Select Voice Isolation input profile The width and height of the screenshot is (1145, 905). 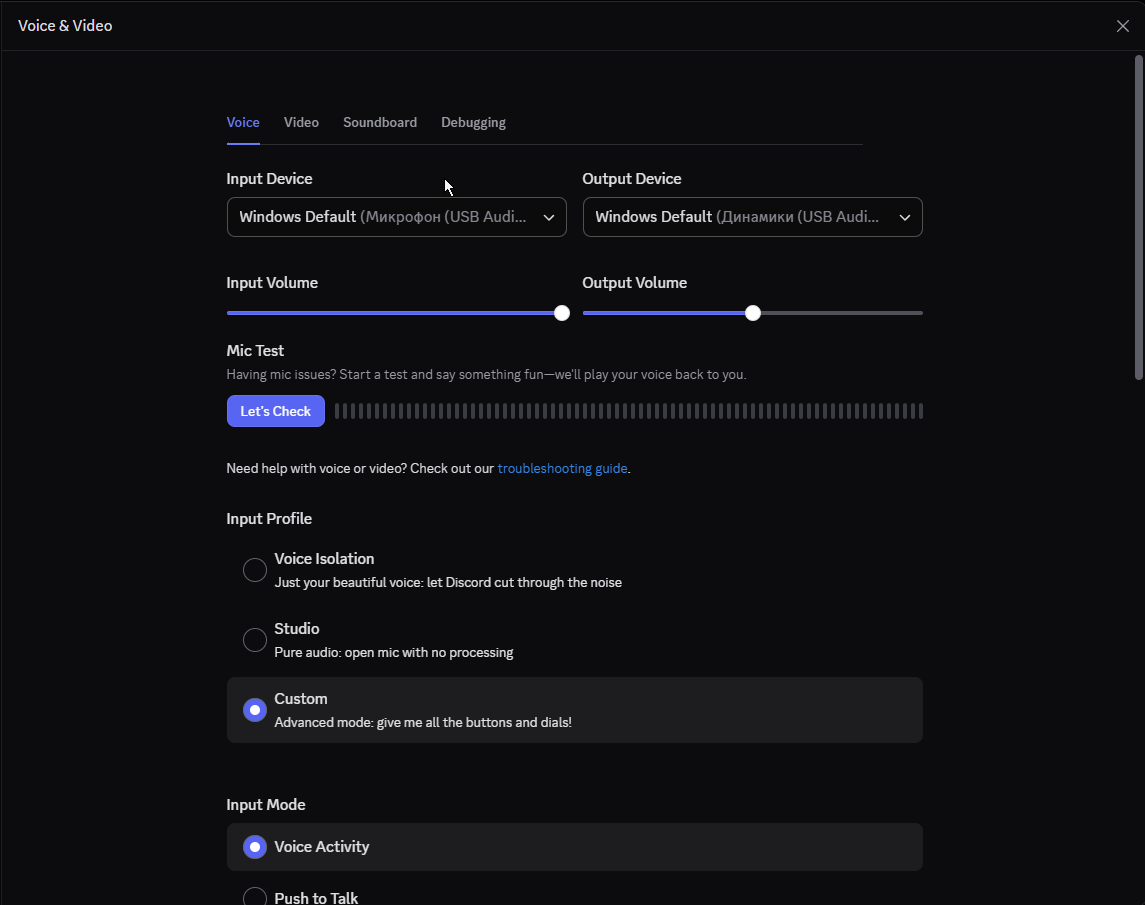click(255, 570)
